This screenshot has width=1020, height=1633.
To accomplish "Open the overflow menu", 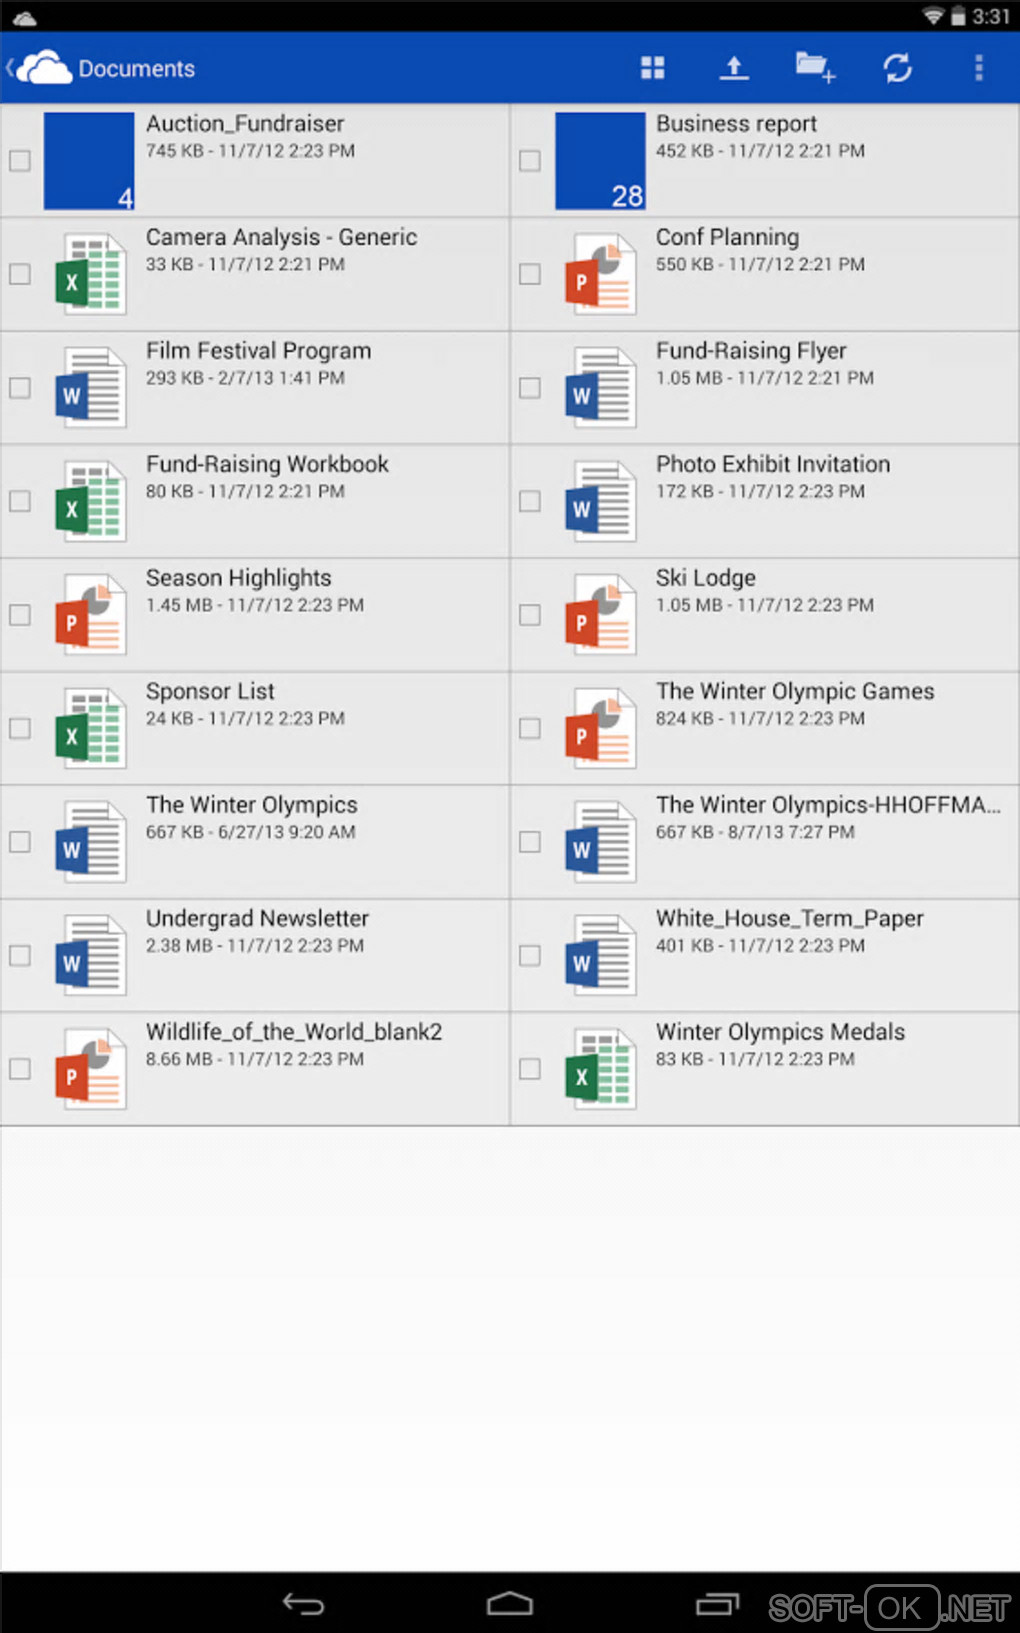I will coord(978,68).
